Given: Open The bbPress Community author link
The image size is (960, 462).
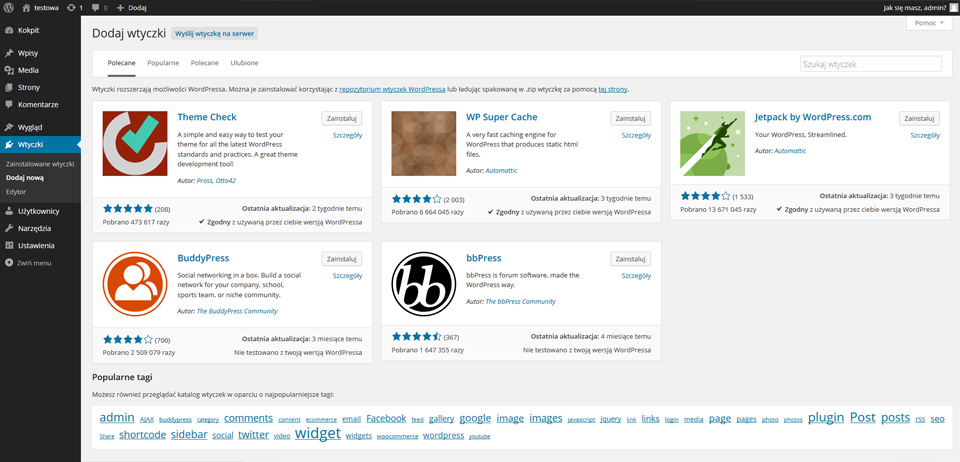Looking at the screenshot, I should [x=520, y=301].
